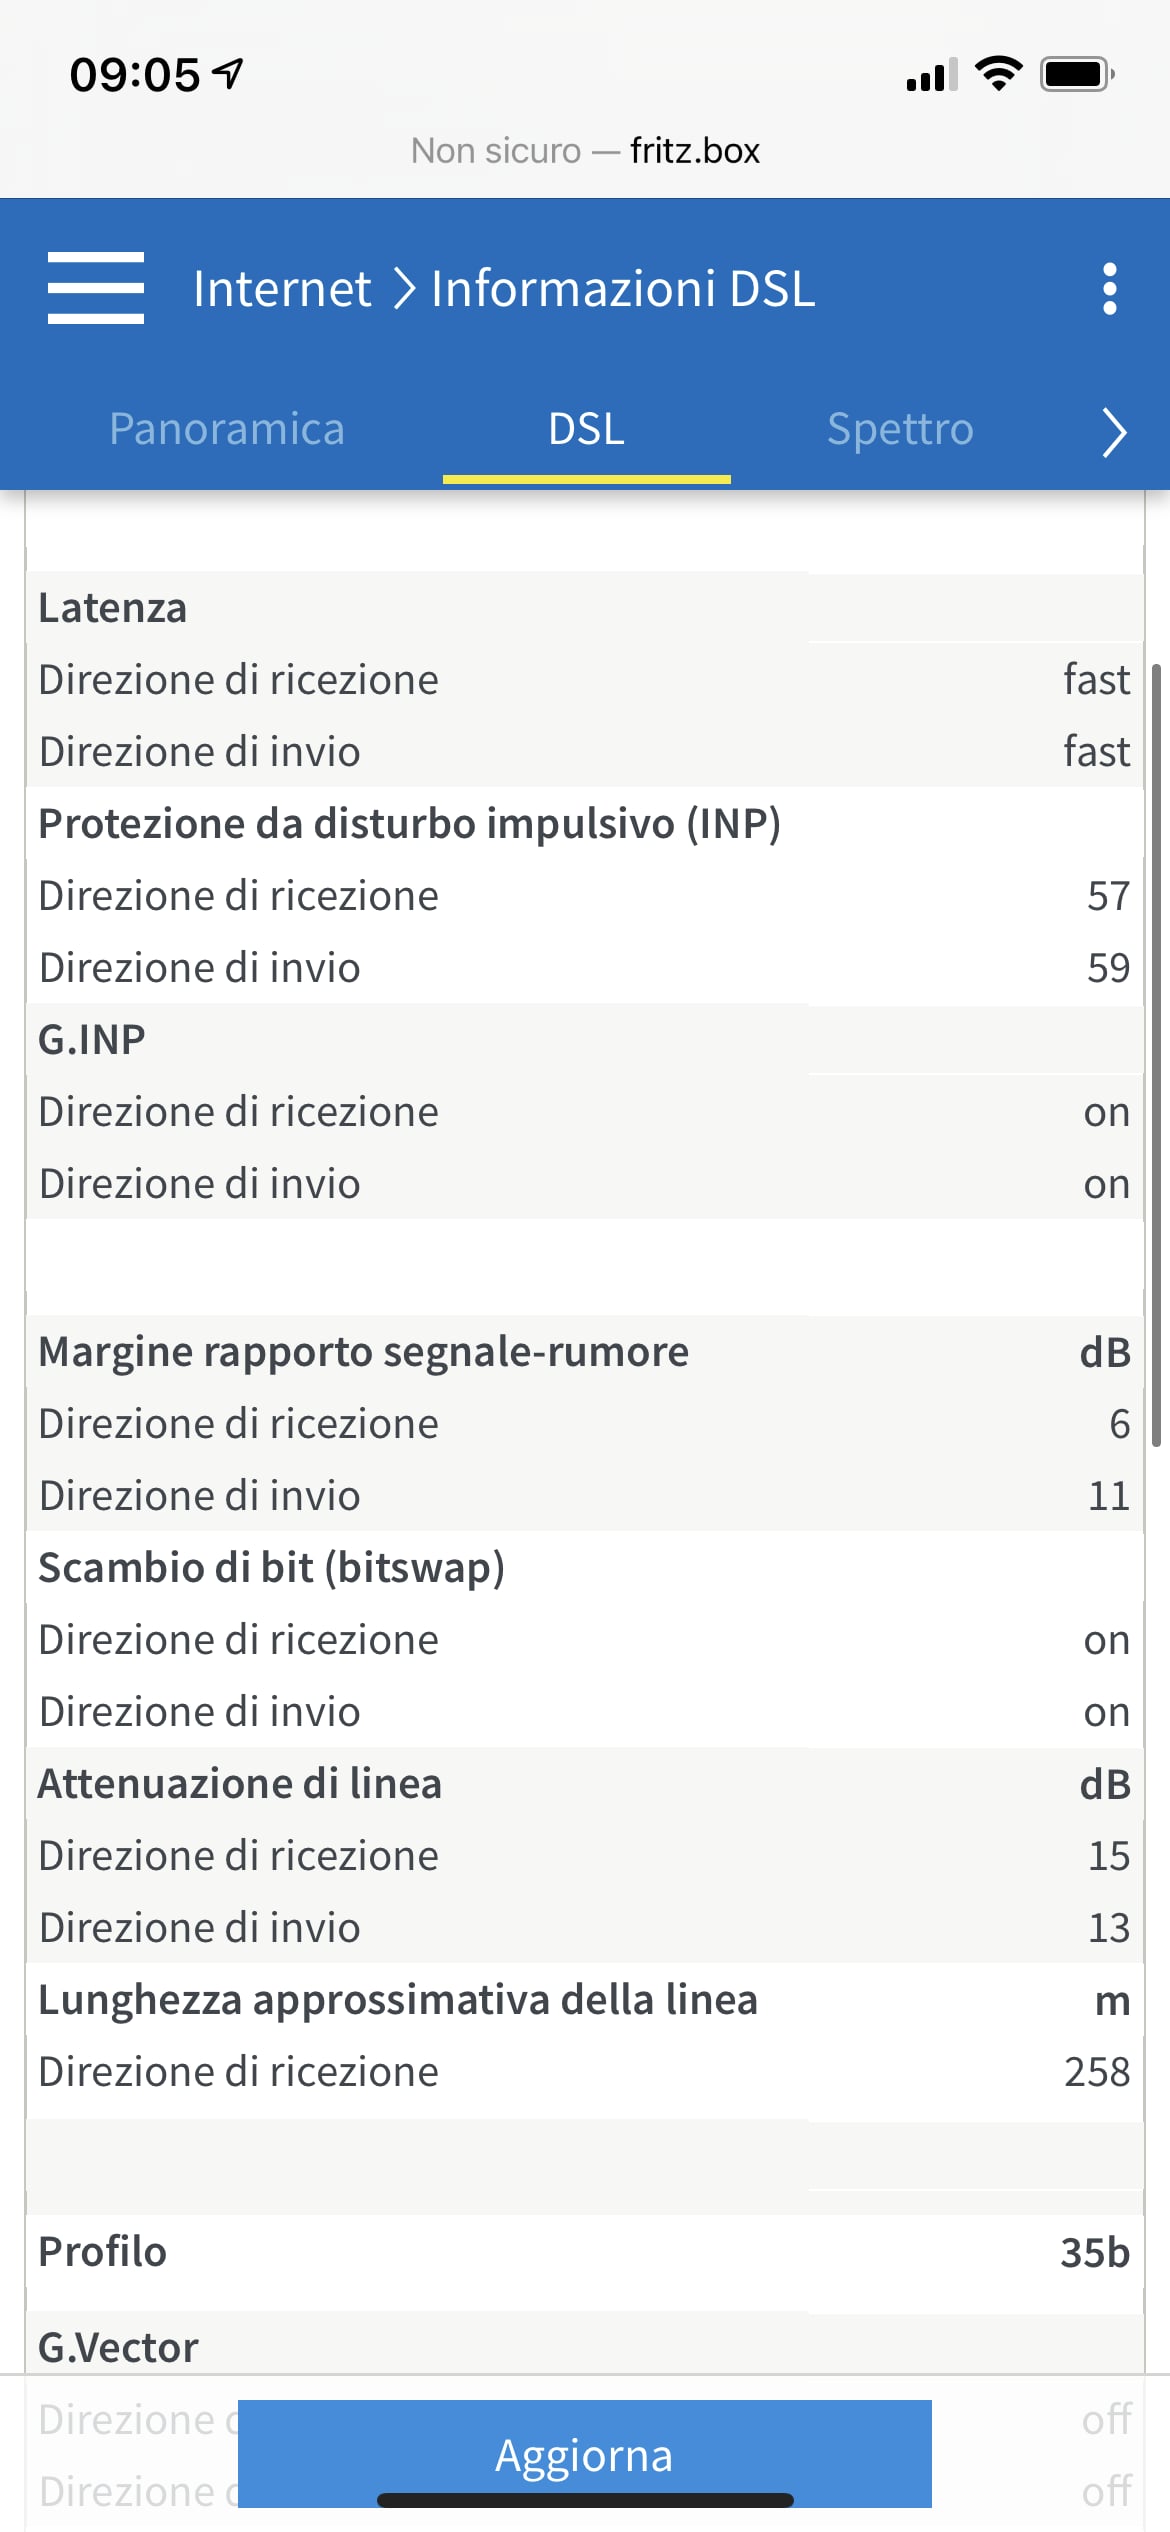Go to Internet in the breadcrumb
1170x2532 pixels.
point(282,289)
